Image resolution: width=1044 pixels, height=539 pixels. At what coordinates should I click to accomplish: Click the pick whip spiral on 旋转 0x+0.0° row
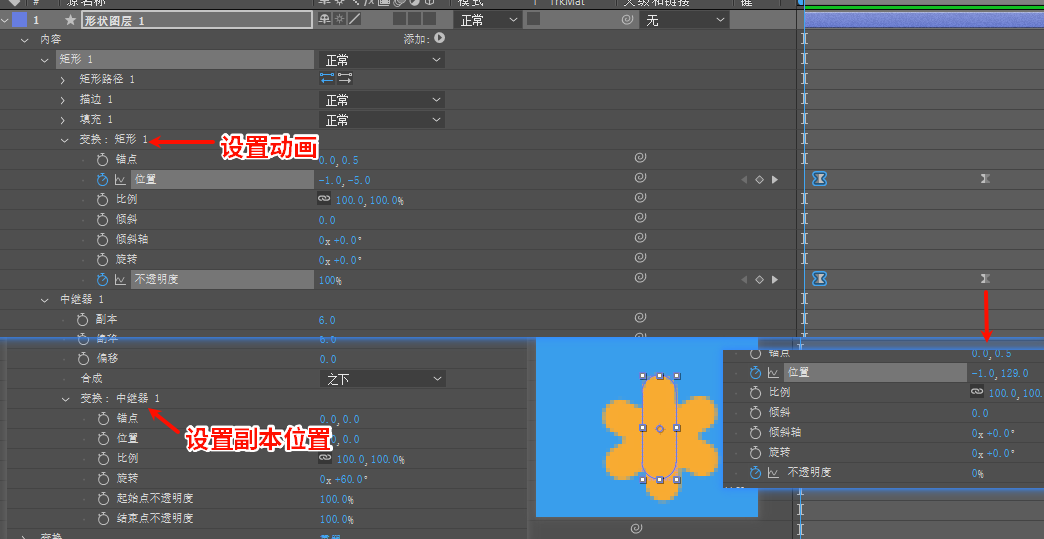(x=640, y=258)
